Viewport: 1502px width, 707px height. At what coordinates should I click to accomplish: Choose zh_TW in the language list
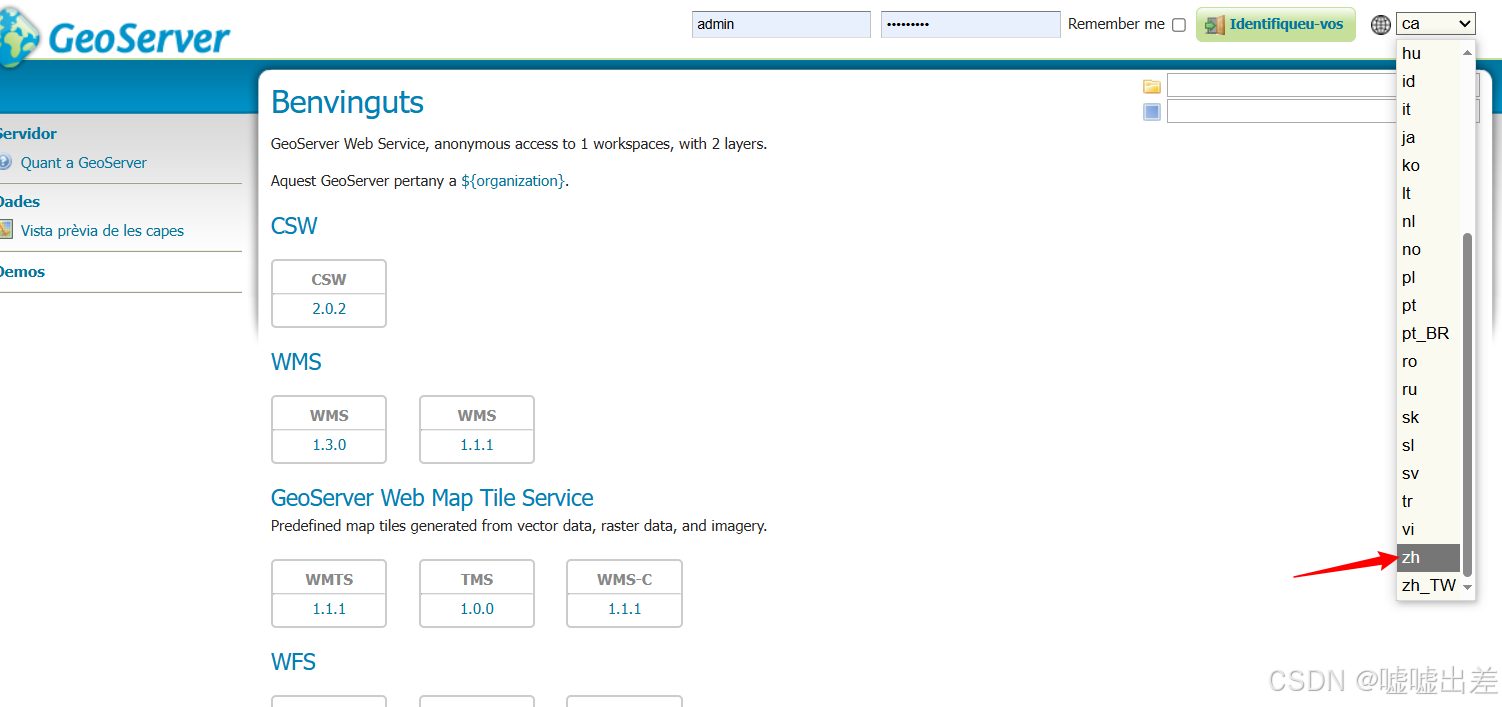tap(1429, 586)
